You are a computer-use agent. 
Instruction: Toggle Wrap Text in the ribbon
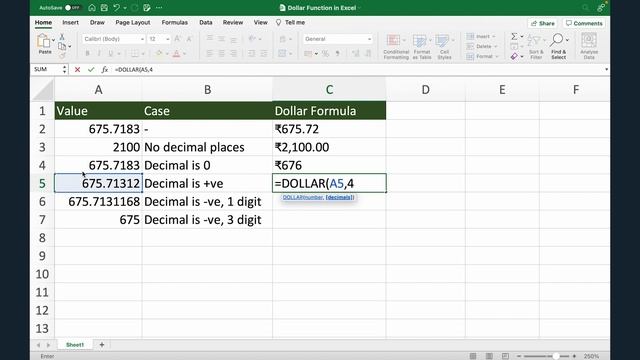point(282,39)
